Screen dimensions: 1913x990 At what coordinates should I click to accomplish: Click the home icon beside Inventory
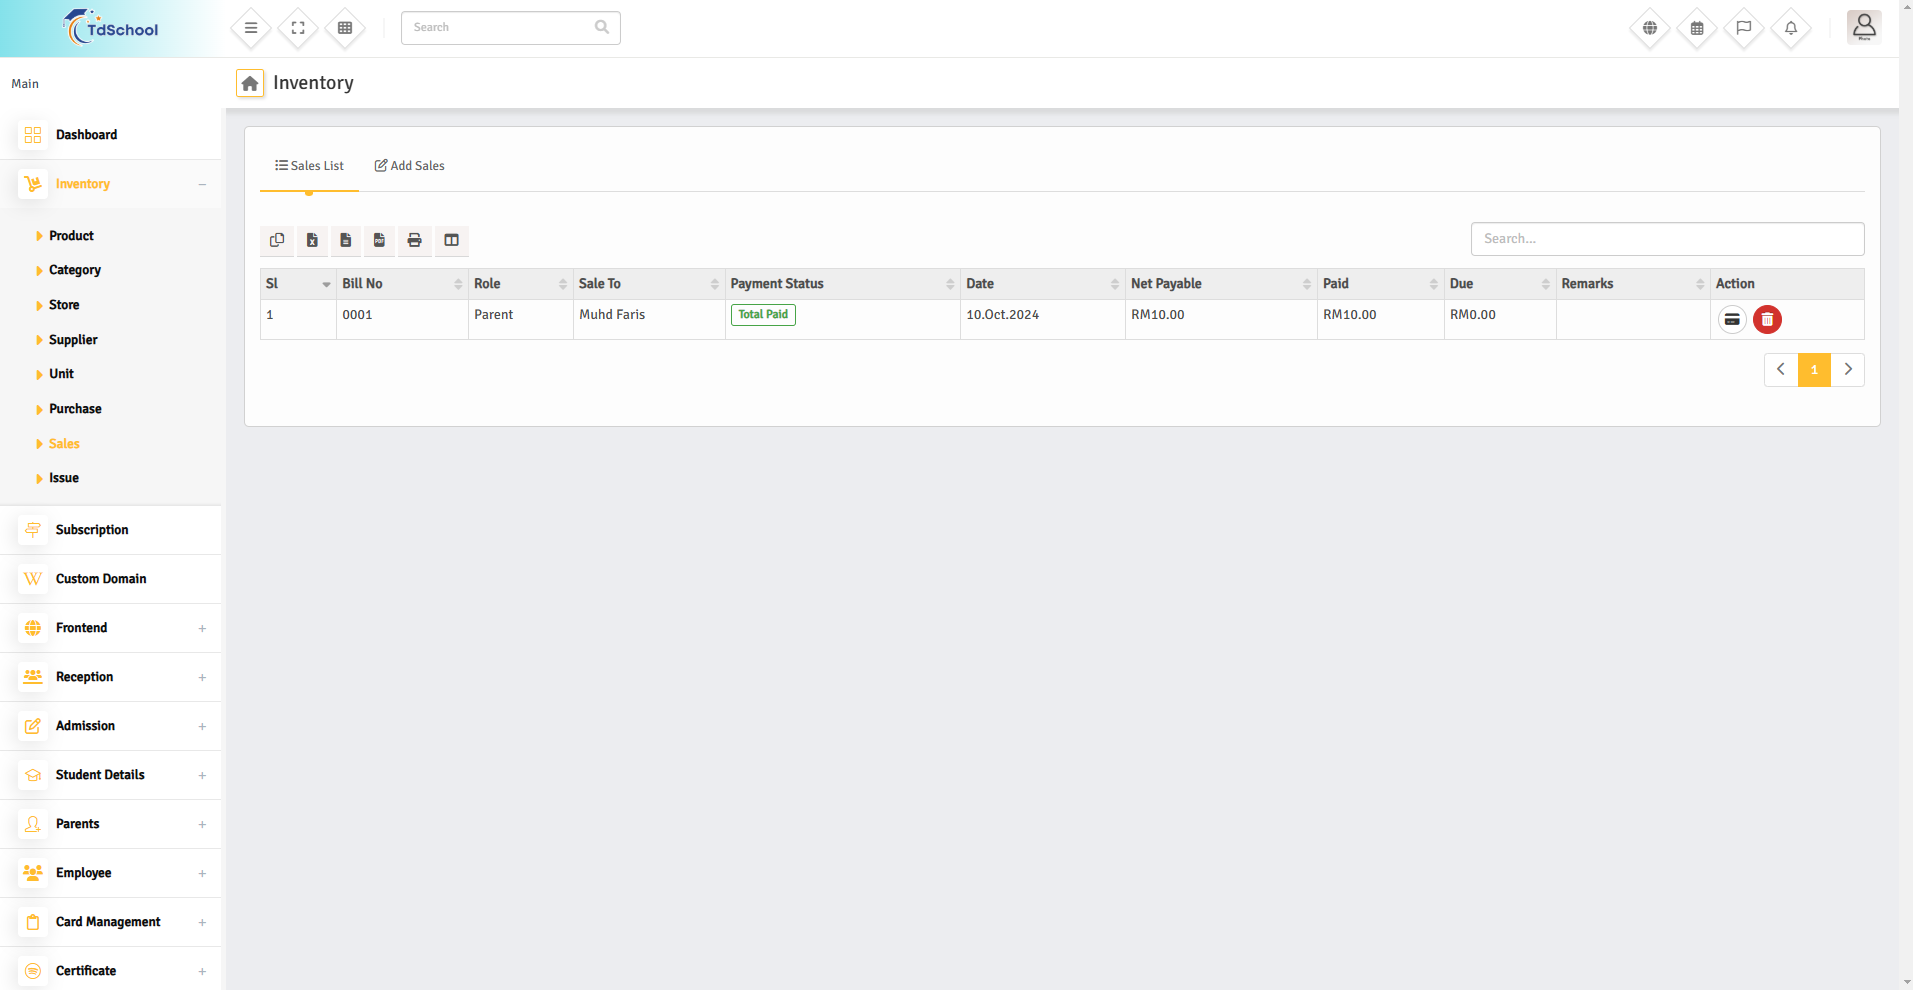click(250, 83)
